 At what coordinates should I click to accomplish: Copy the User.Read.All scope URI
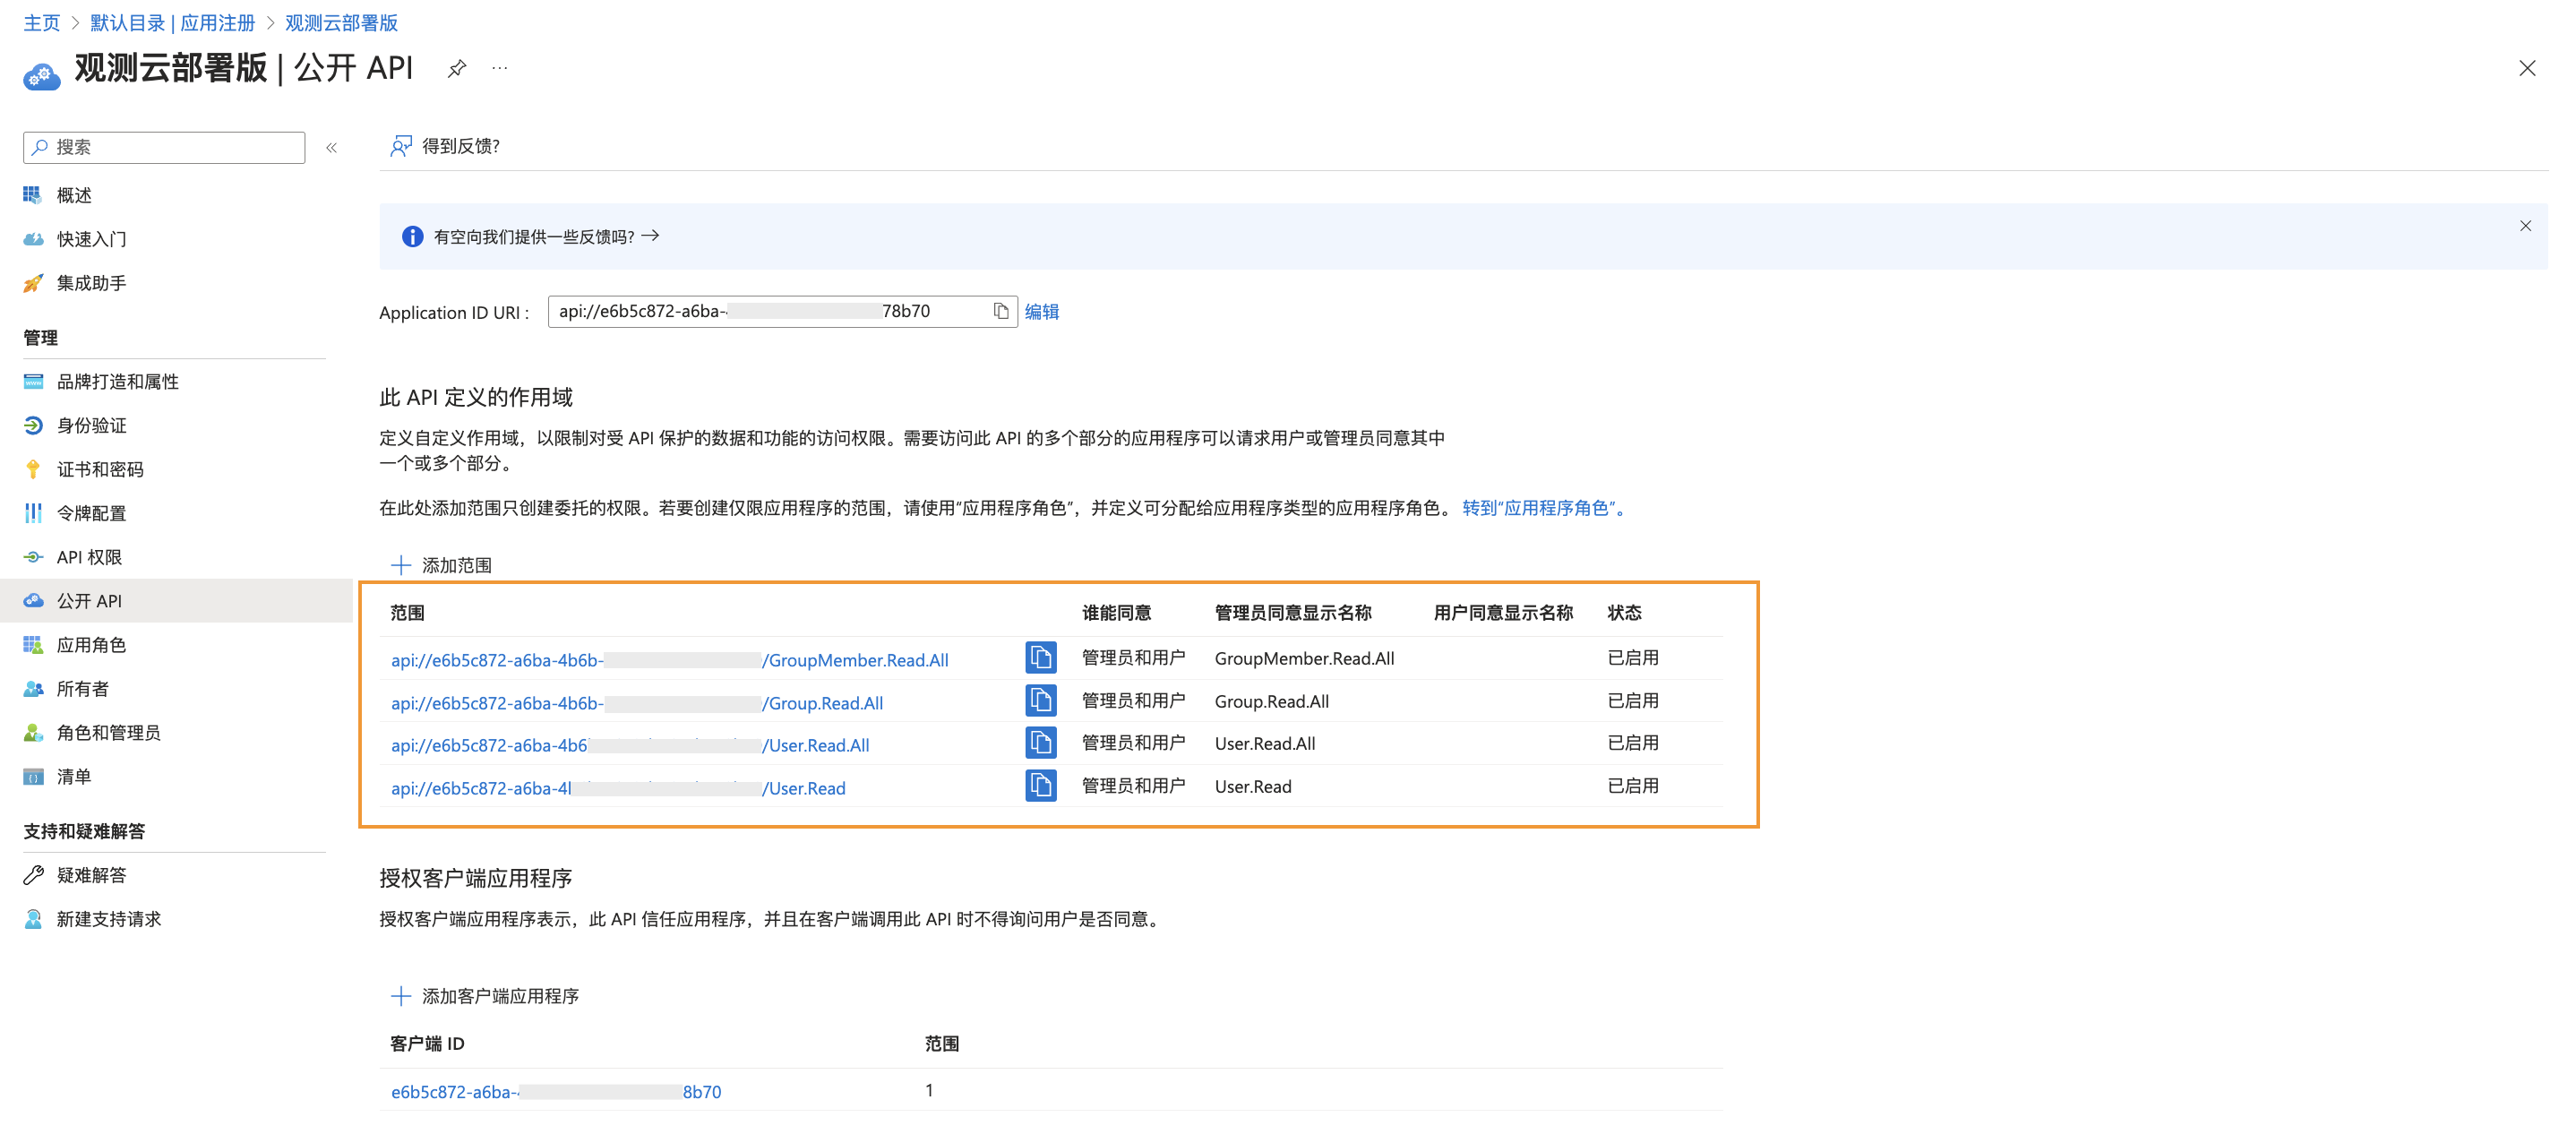pos(1040,743)
